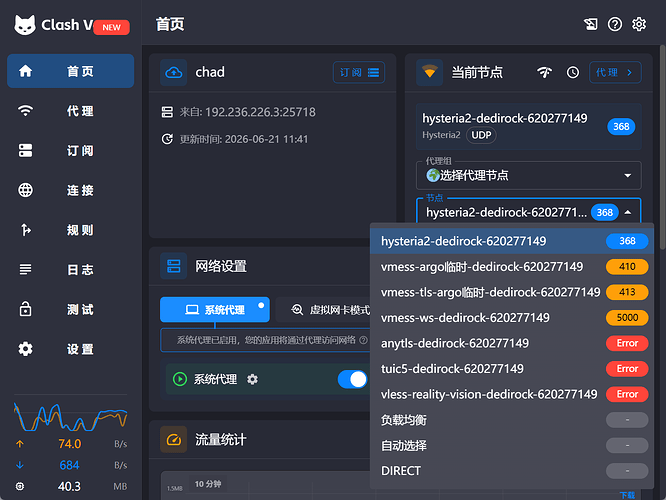The width and height of the screenshot is (666, 500).
Task: Click the UDP tag on current node
Action: point(481,135)
